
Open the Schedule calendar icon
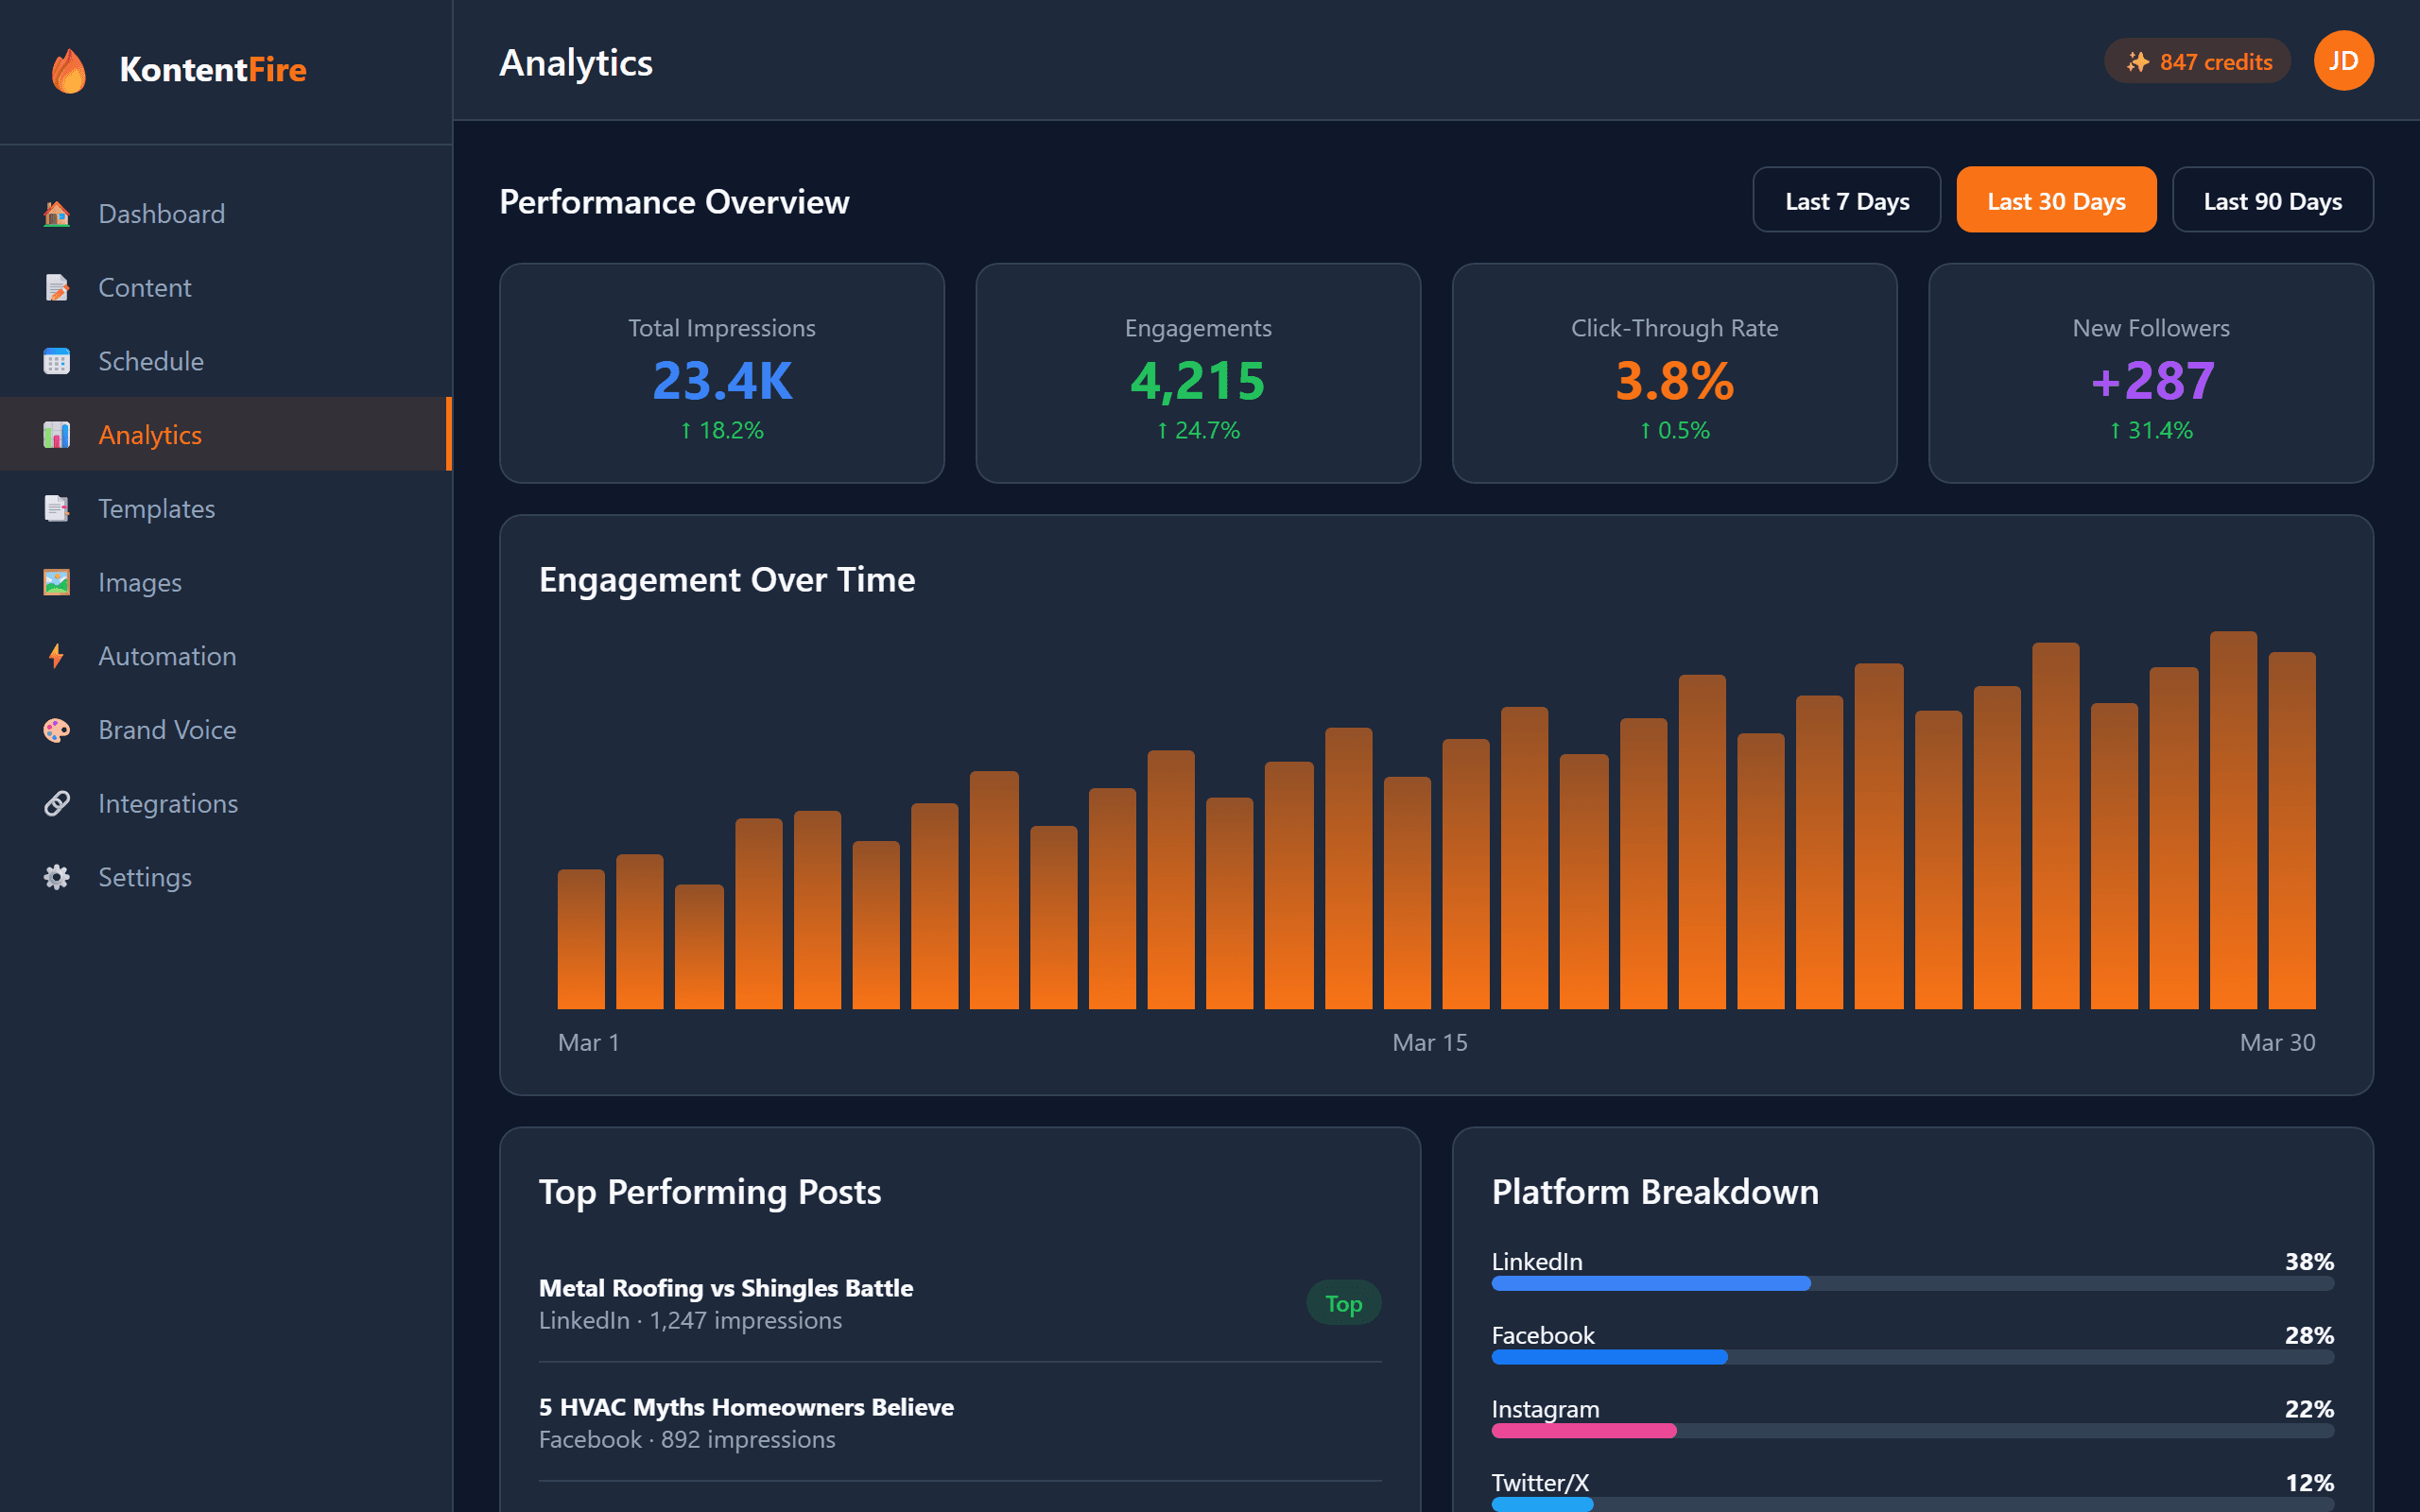click(x=56, y=361)
